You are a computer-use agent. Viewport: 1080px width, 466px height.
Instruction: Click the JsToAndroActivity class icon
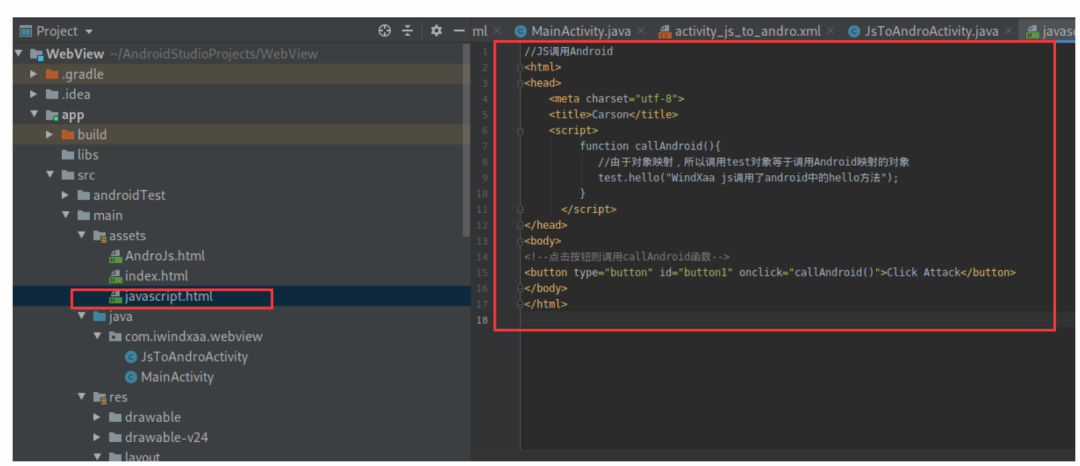pos(131,357)
